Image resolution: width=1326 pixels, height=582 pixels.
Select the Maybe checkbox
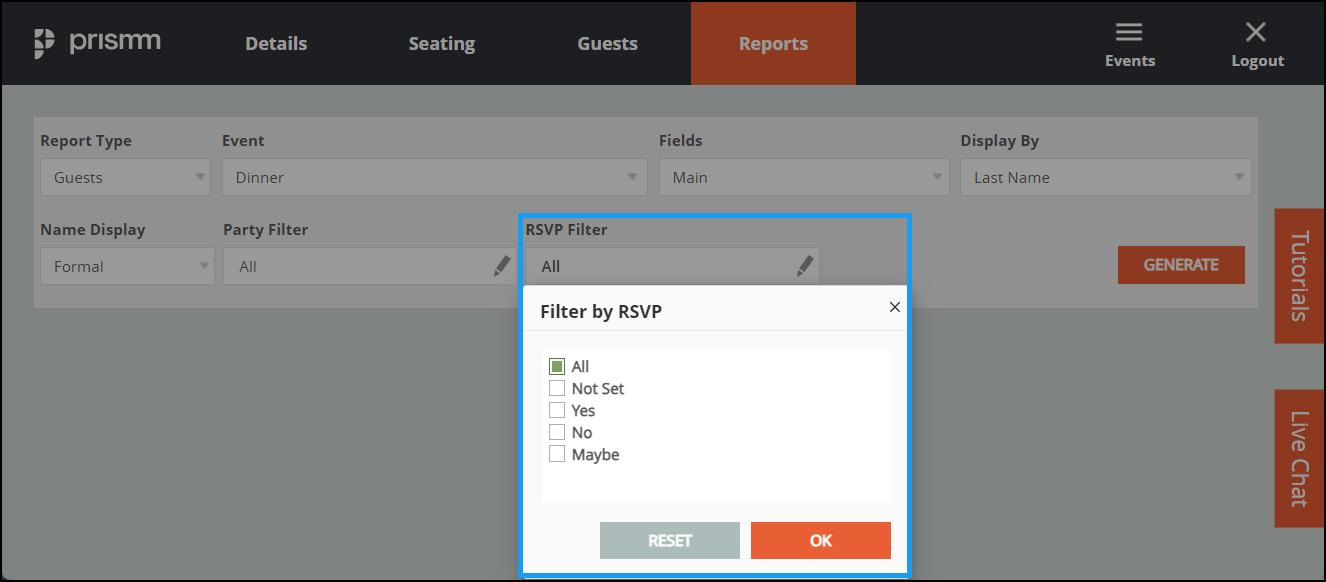(558, 453)
